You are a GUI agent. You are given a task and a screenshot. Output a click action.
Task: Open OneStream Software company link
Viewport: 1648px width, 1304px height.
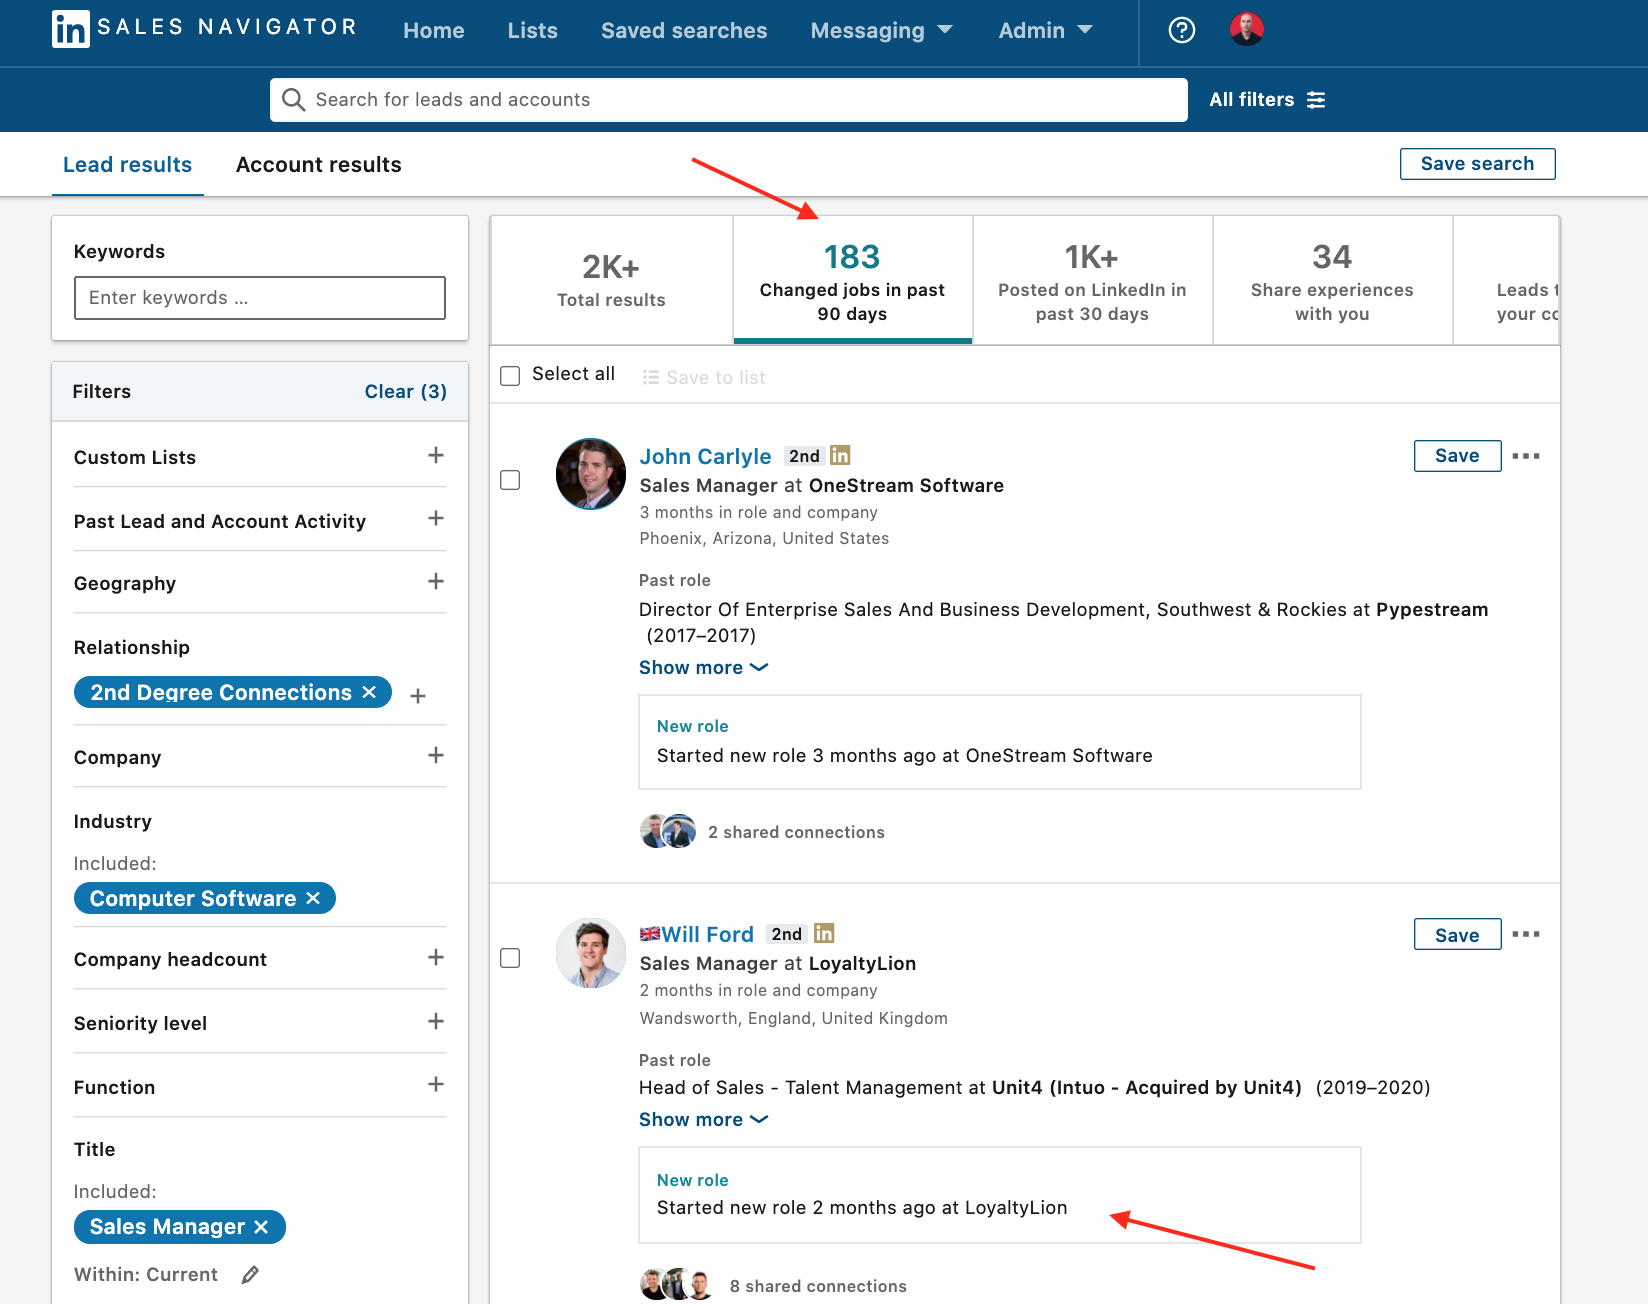click(906, 485)
